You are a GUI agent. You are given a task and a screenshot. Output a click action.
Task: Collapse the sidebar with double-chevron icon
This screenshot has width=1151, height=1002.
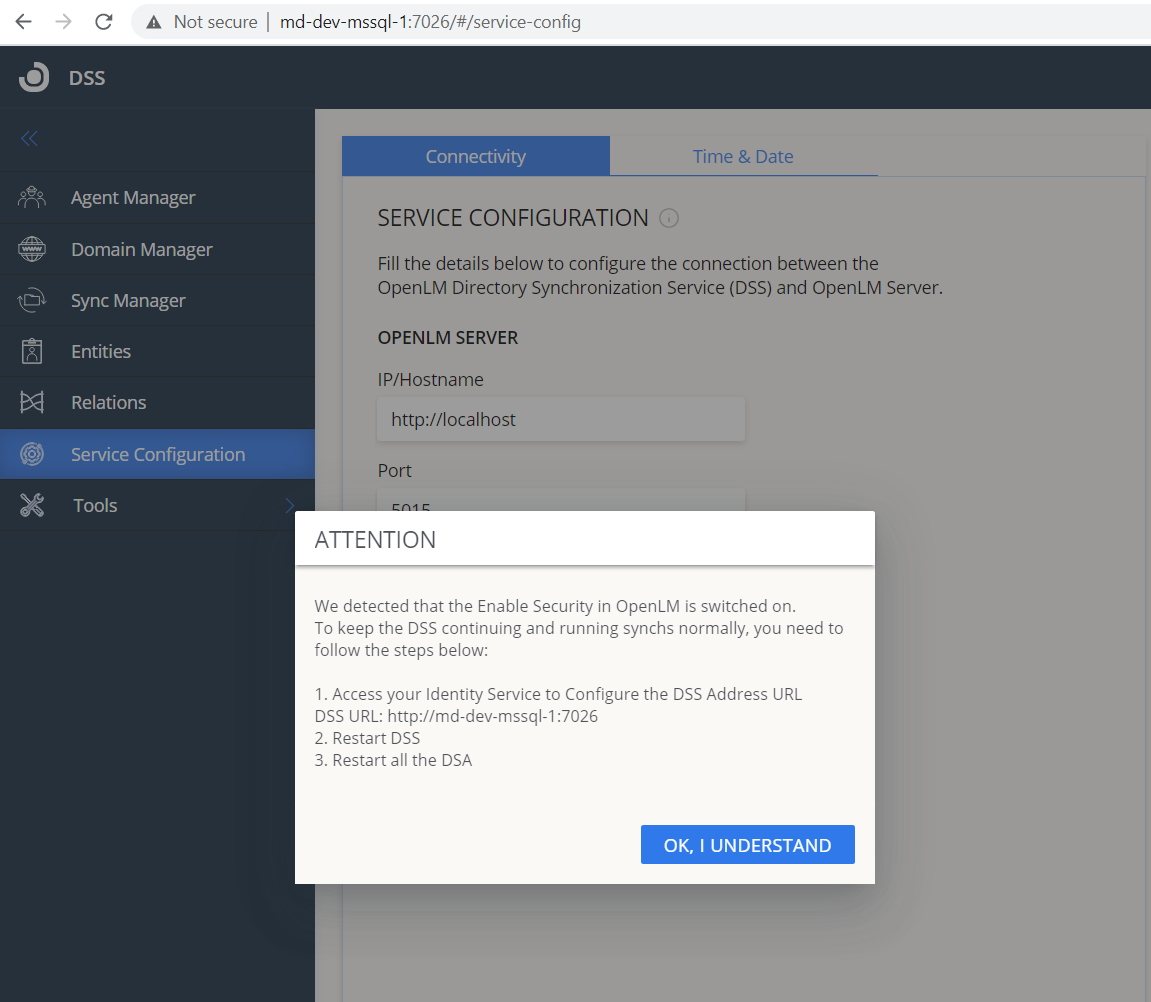click(x=29, y=139)
